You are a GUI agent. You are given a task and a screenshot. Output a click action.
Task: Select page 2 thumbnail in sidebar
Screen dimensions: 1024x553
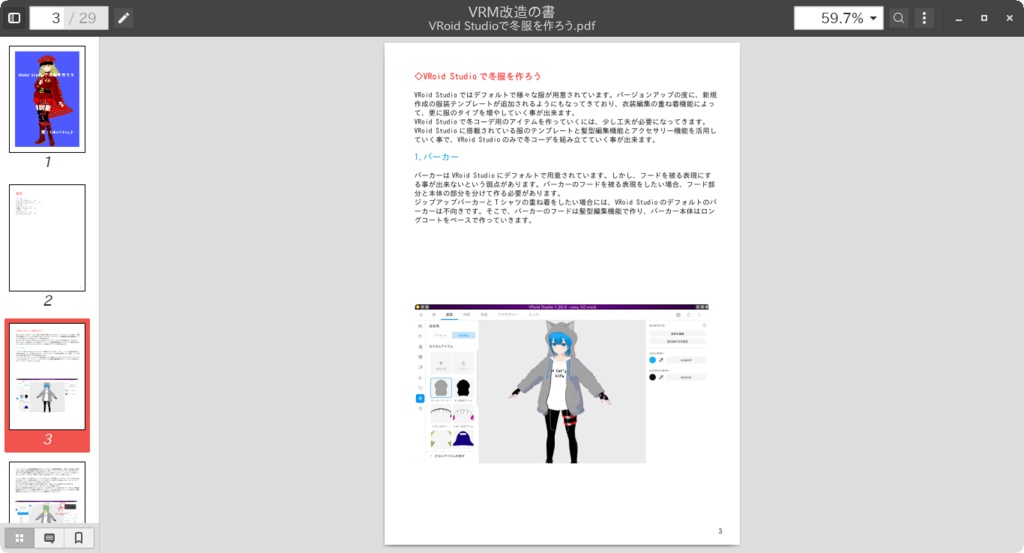[47, 238]
